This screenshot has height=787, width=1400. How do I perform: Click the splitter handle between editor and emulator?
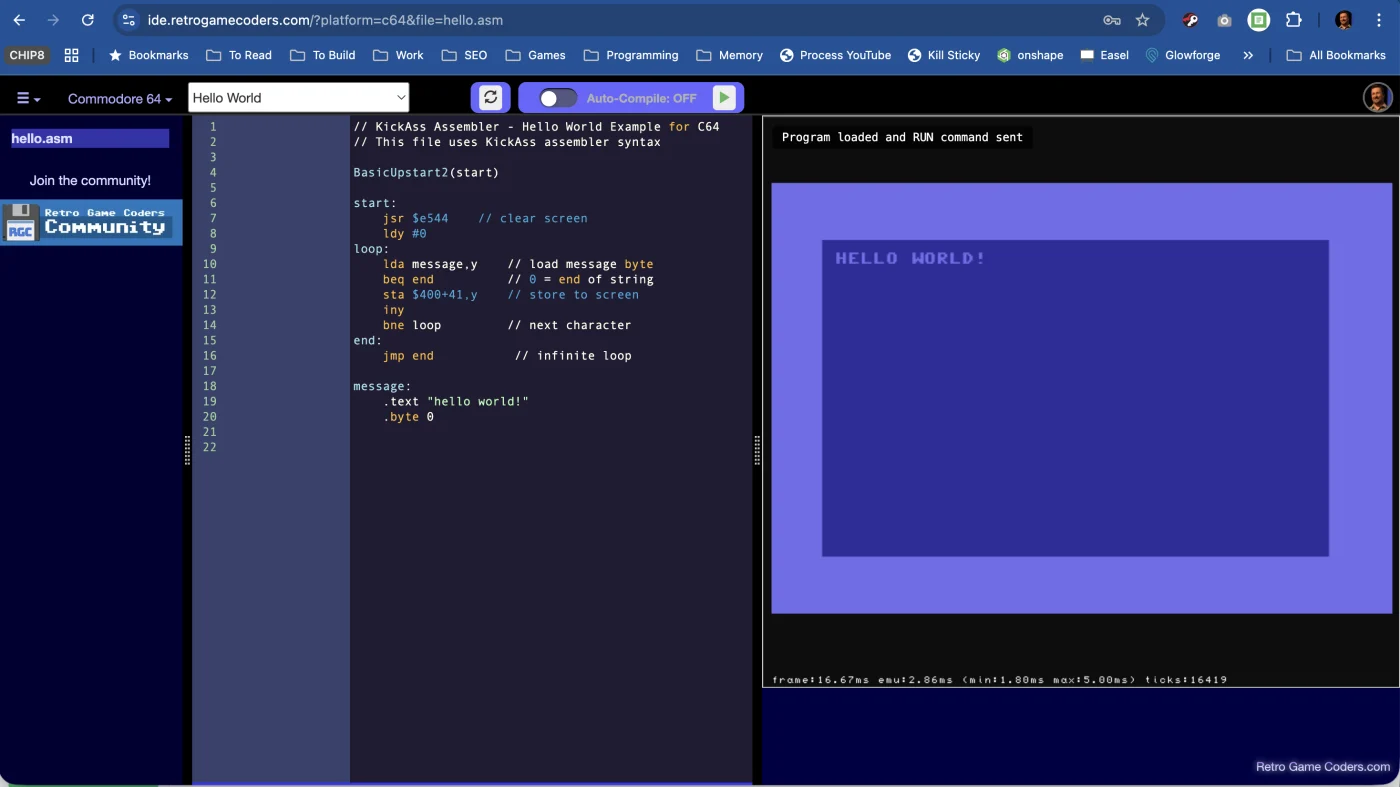point(757,451)
